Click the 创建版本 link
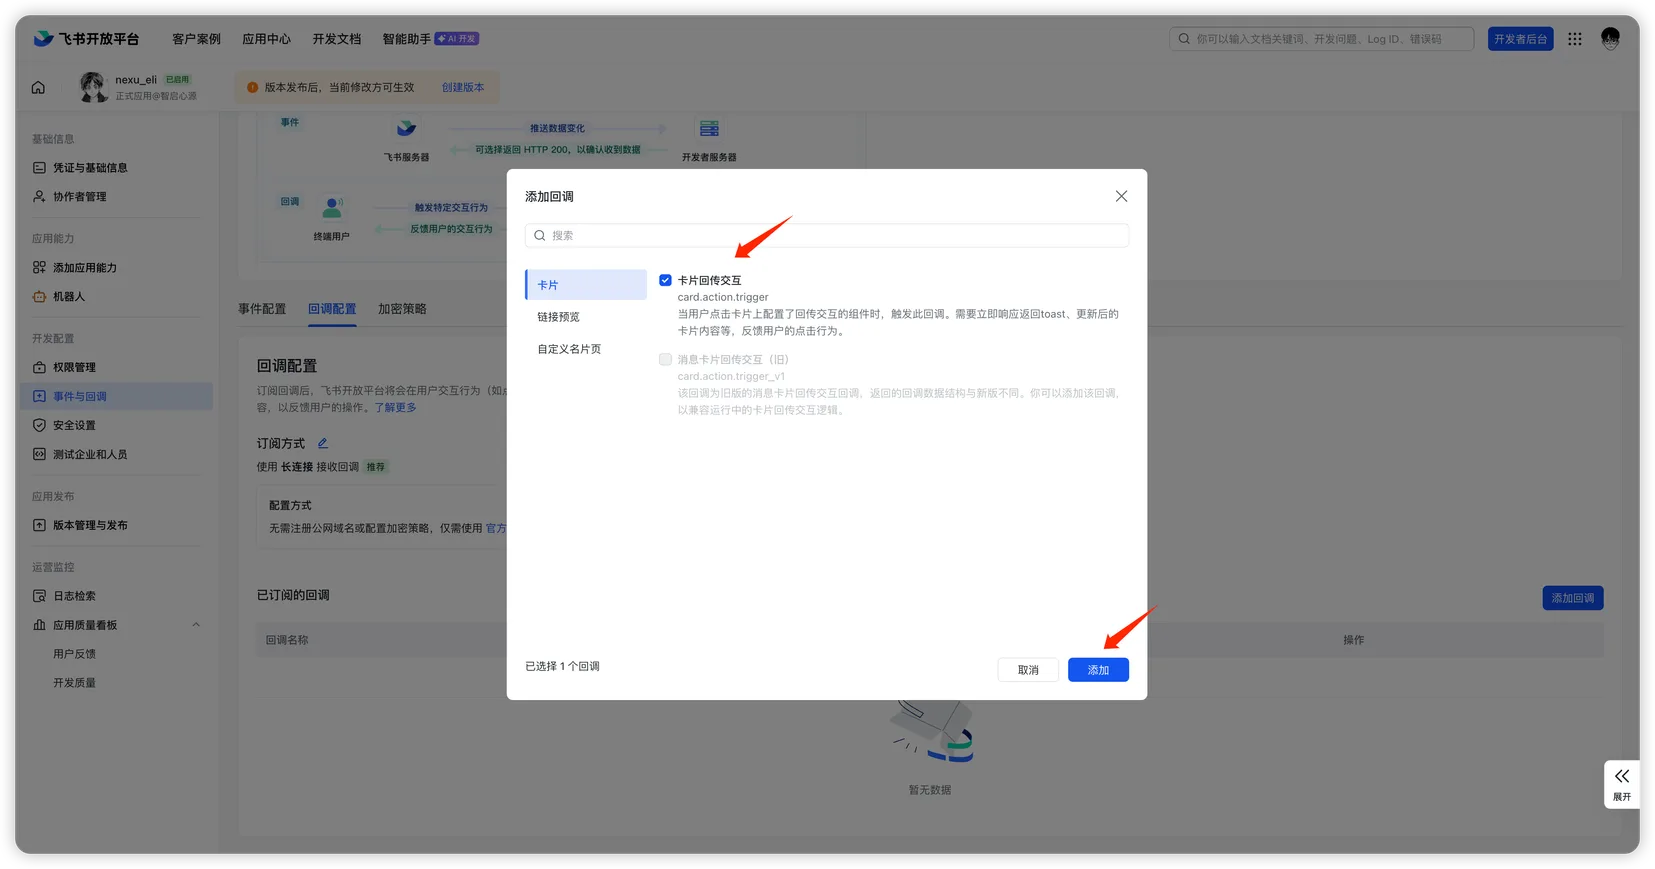This screenshot has height=869, width=1655. [x=463, y=88]
